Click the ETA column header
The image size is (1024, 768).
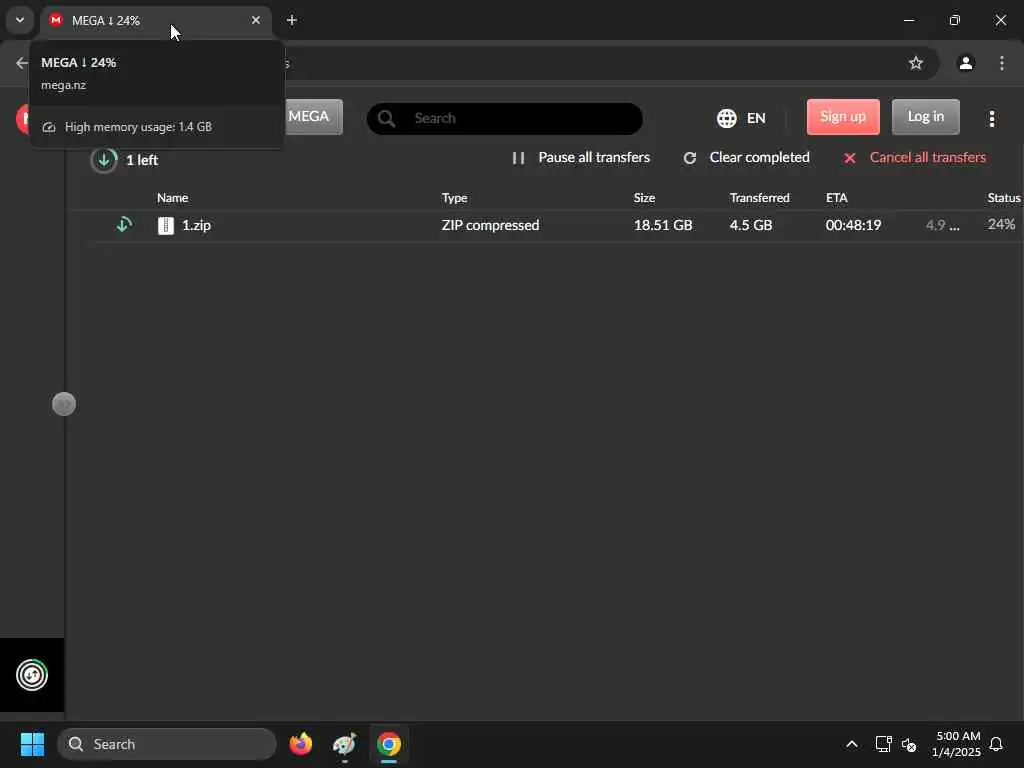837,198
